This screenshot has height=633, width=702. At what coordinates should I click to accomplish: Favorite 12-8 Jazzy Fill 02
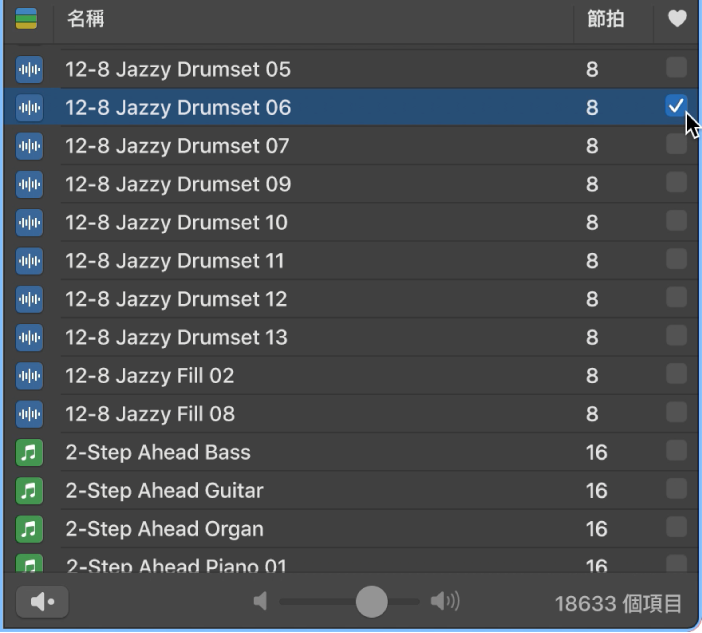(676, 374)
